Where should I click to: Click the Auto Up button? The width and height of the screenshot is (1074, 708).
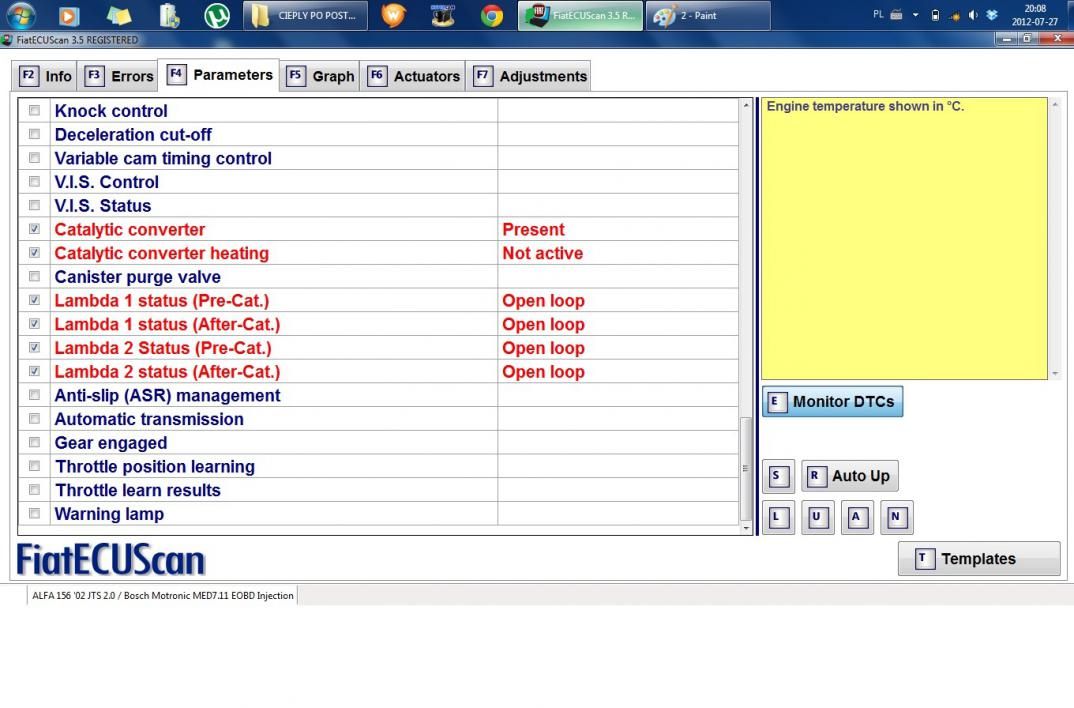click(849, 476)
